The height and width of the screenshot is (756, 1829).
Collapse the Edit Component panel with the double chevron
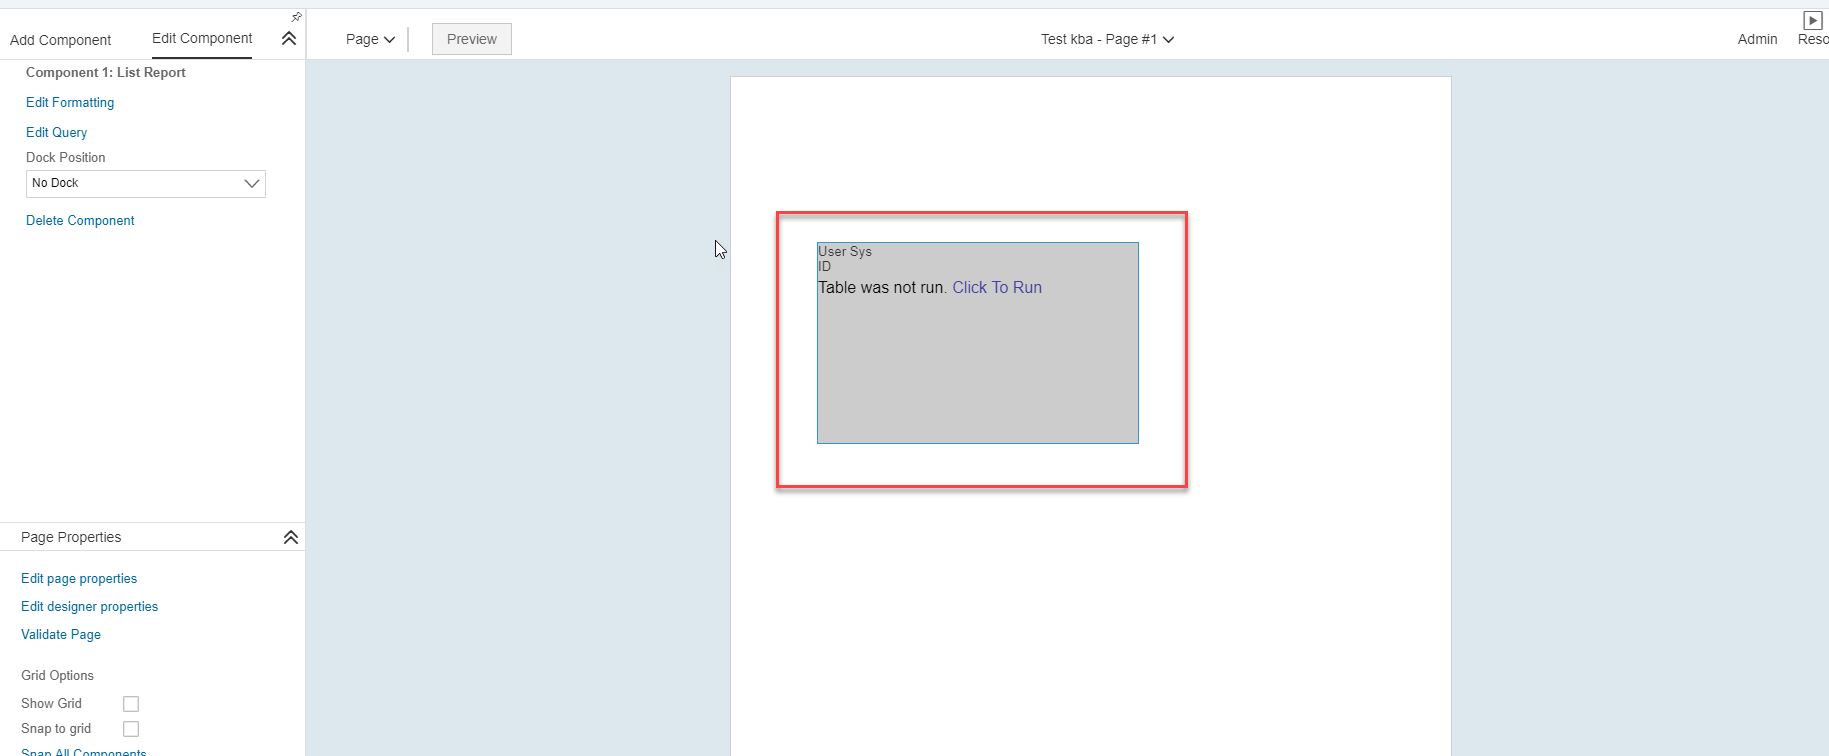[x=289, y=39]
